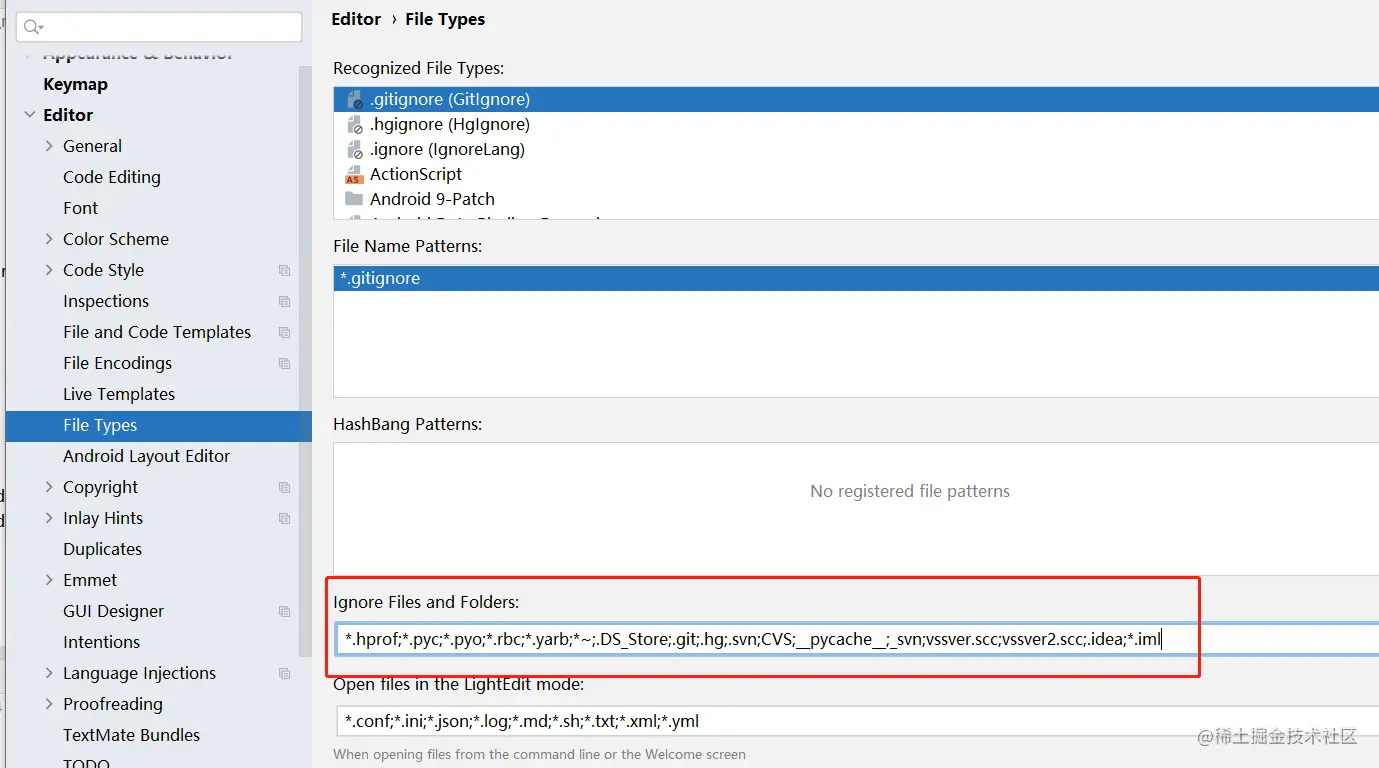Open GUI Designer settings

113,611
